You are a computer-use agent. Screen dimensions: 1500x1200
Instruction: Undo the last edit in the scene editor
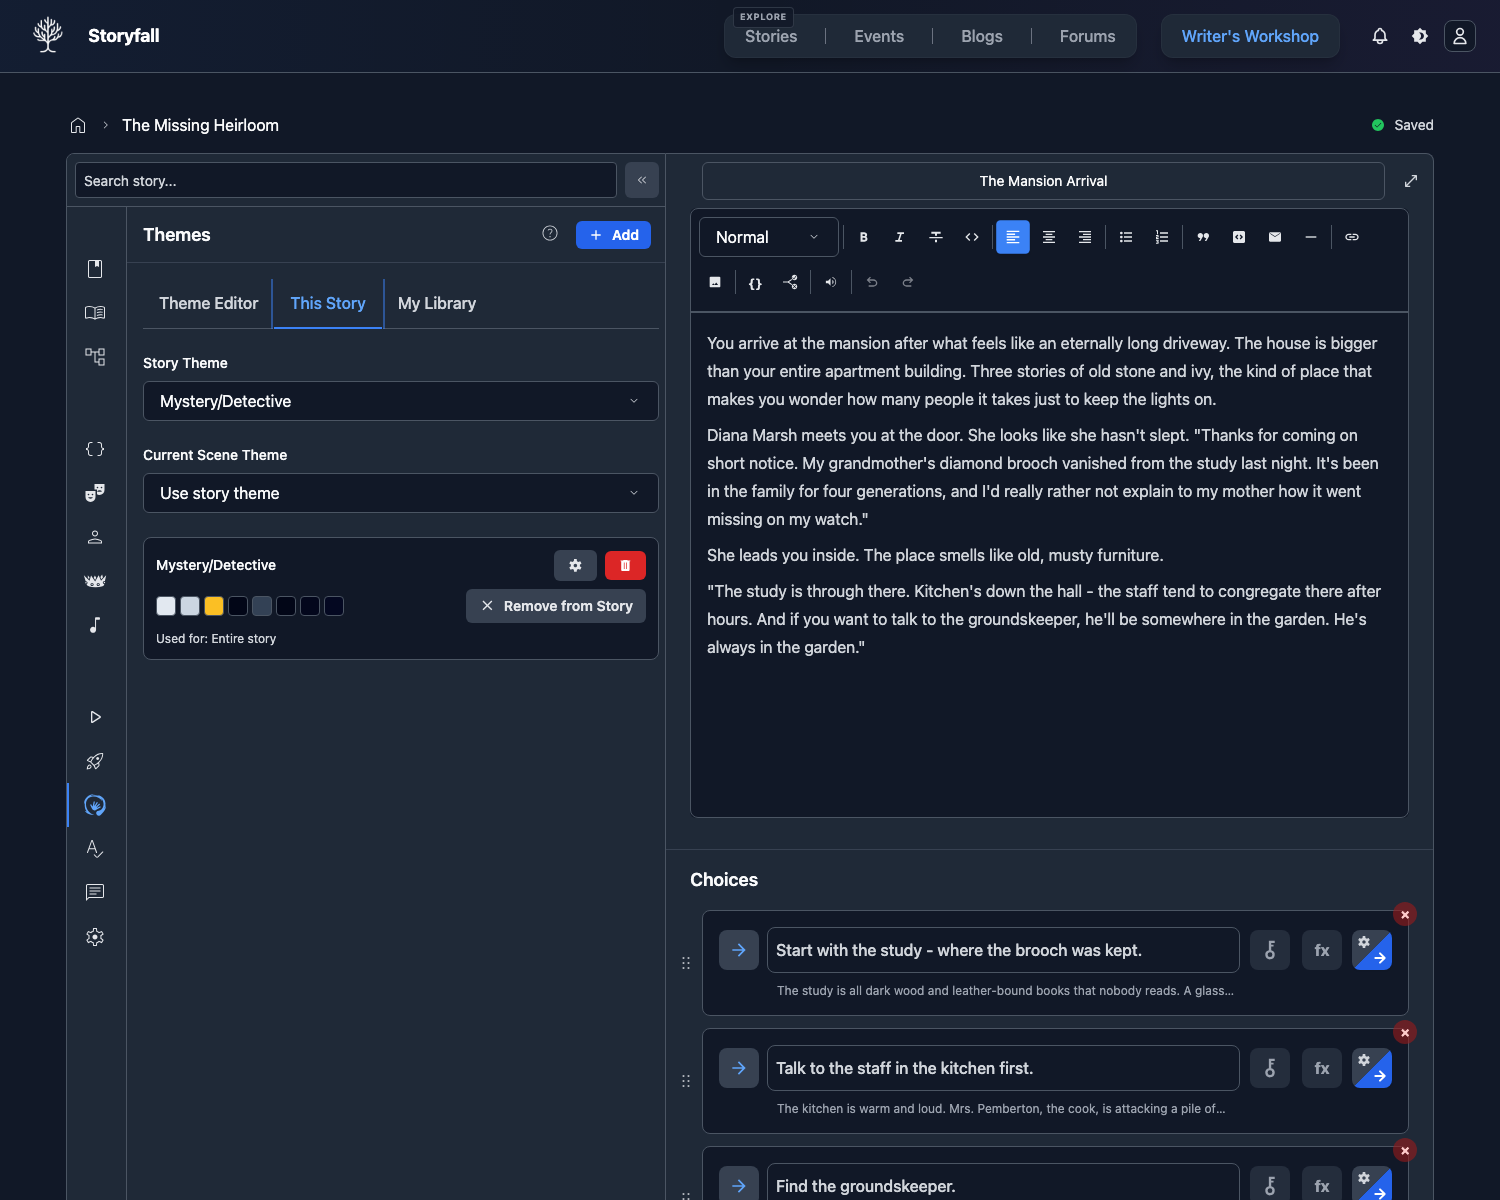point(871,282)
